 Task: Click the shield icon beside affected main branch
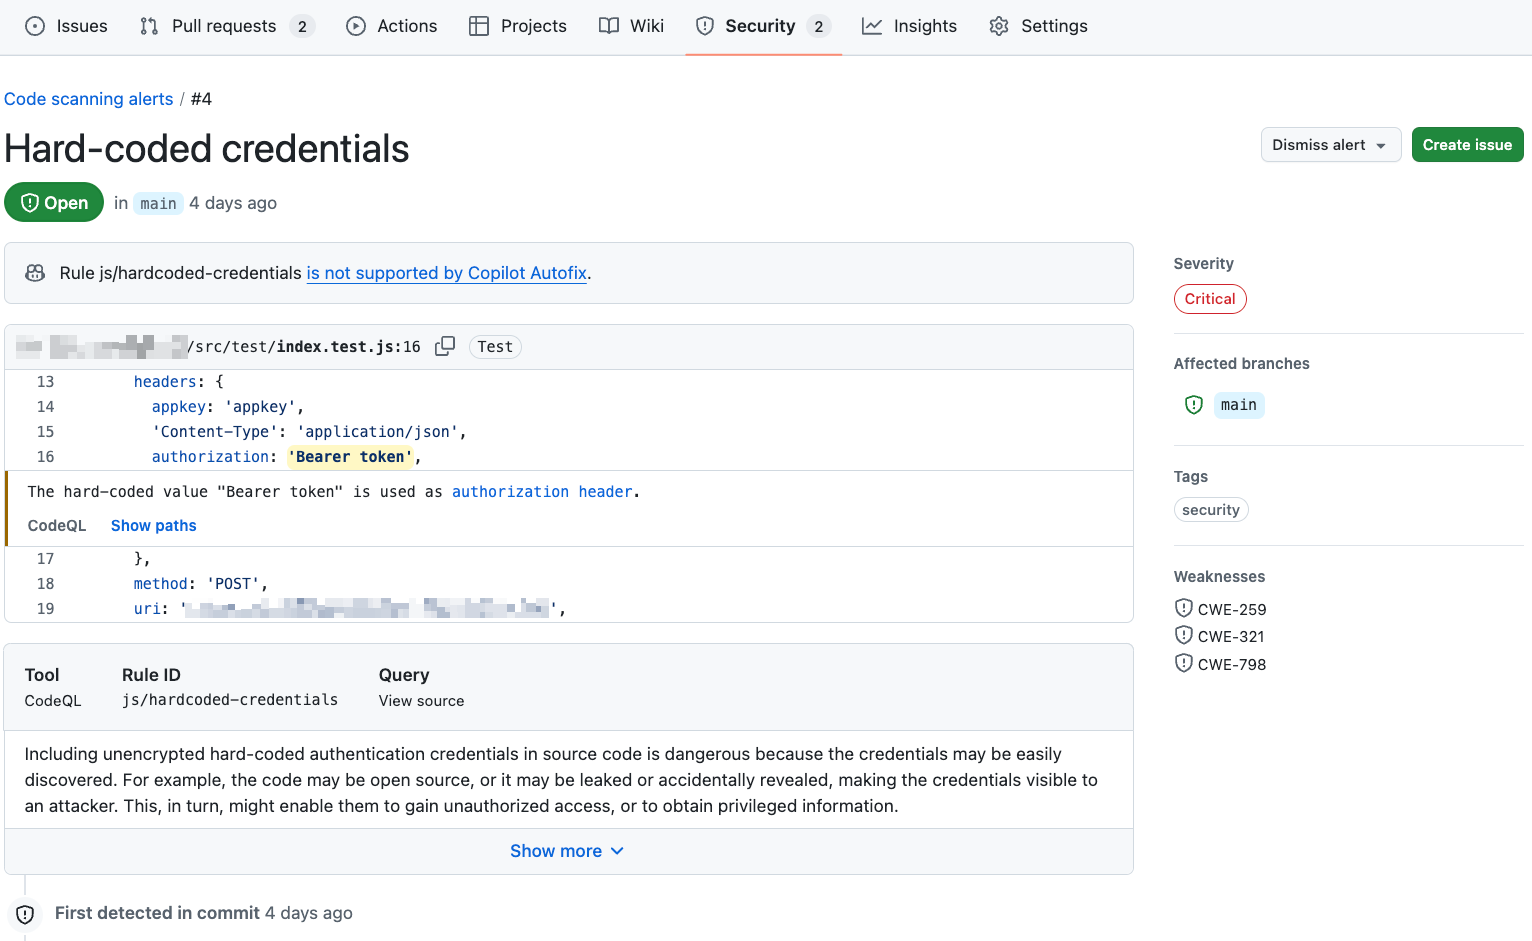1193,405
